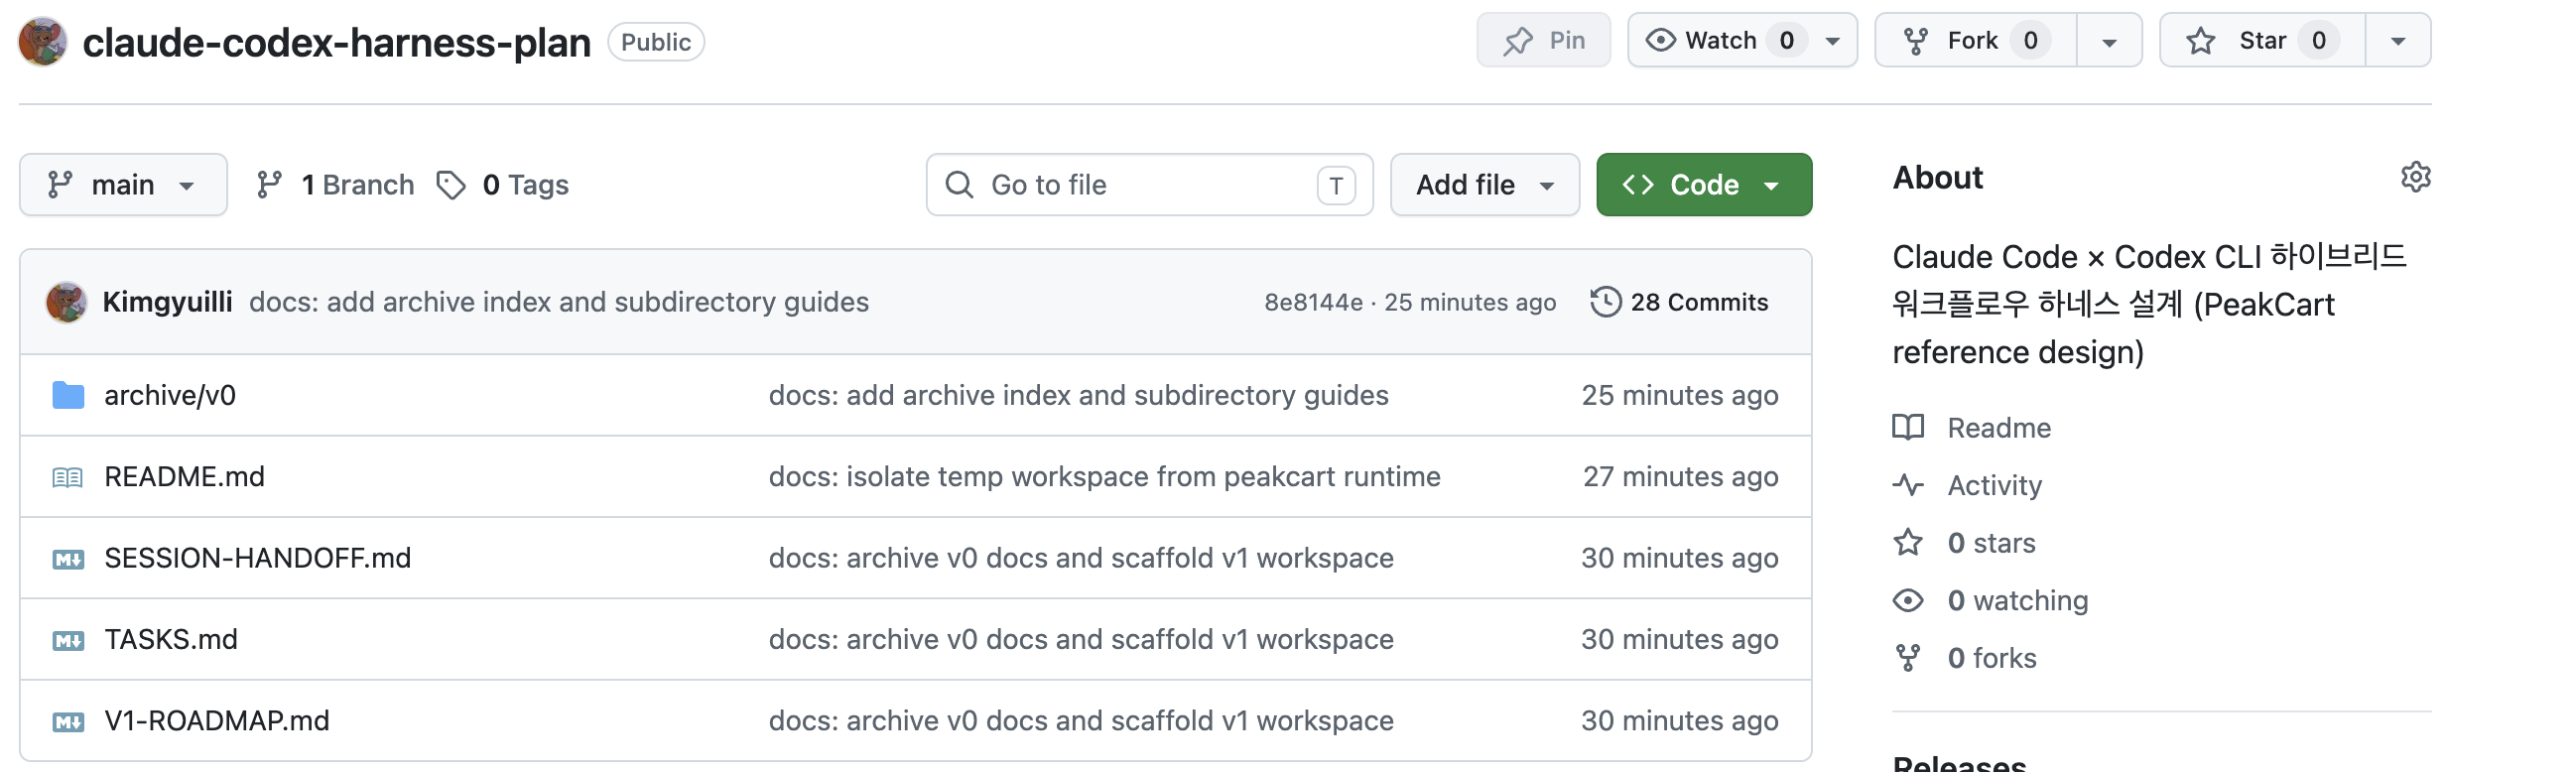Open the main branch switcher dropdown
This screenshot has width=2576, height=772.
pyautogui.click(x=123, y=185)
